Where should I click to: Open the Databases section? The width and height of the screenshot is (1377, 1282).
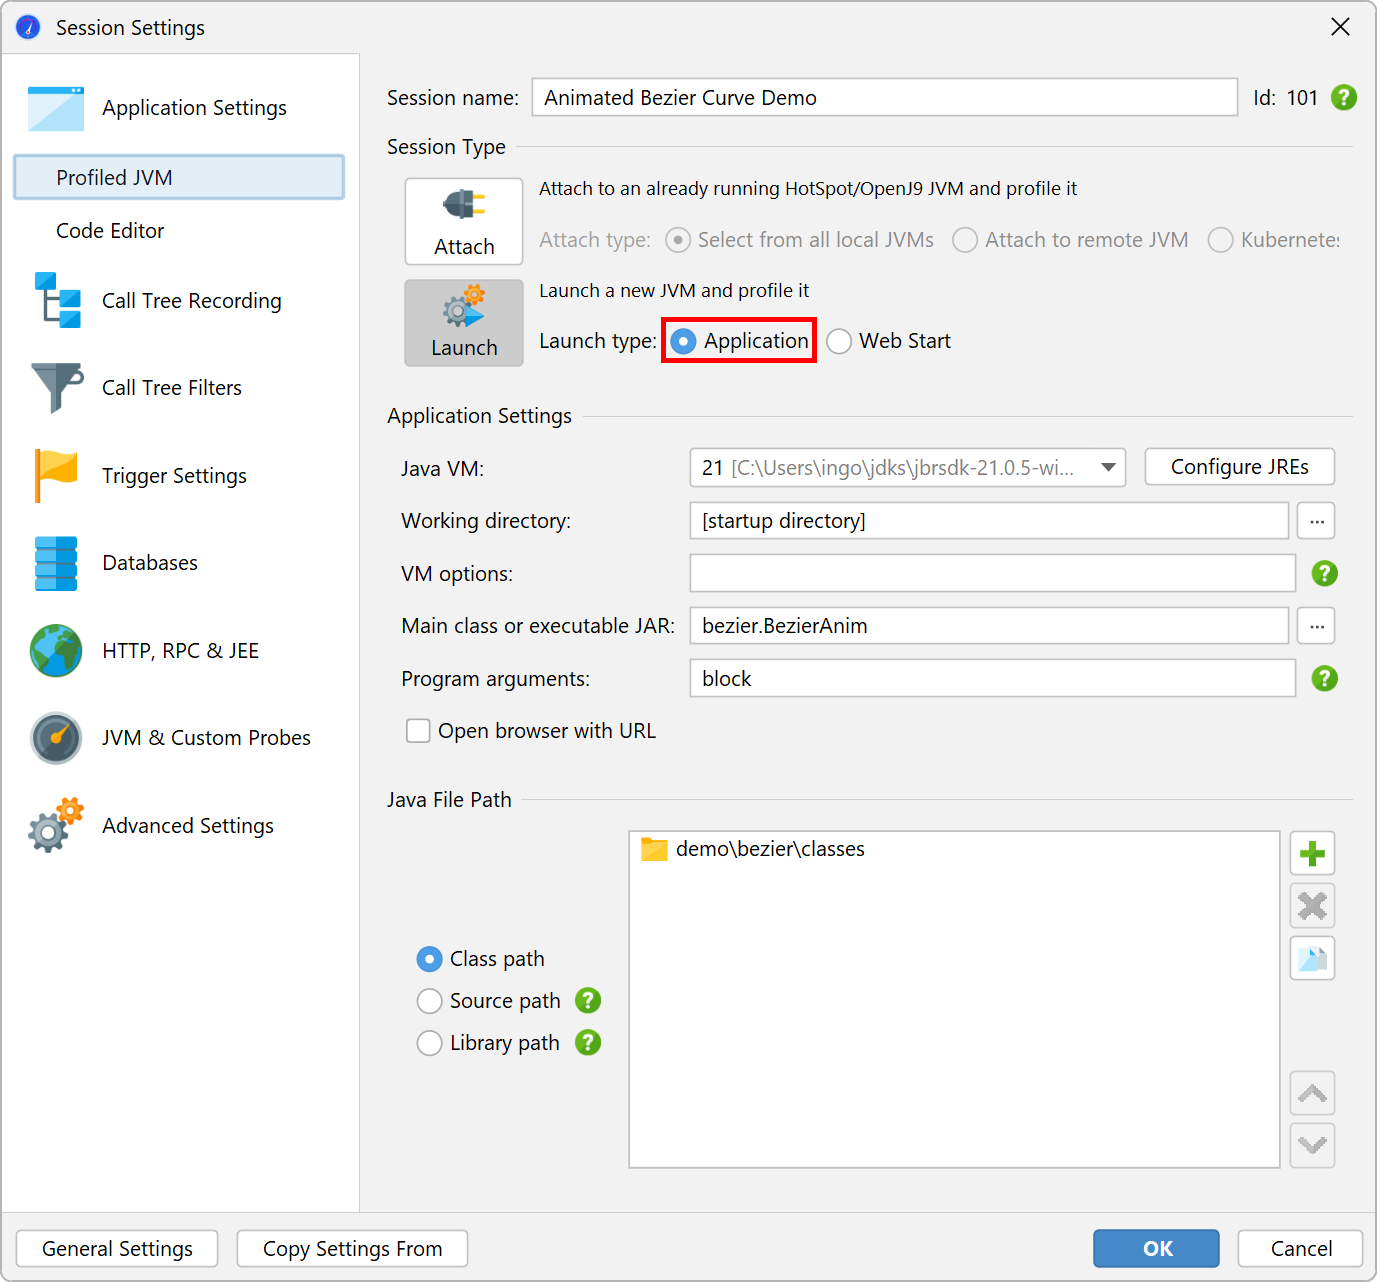(x=150, y=563)
